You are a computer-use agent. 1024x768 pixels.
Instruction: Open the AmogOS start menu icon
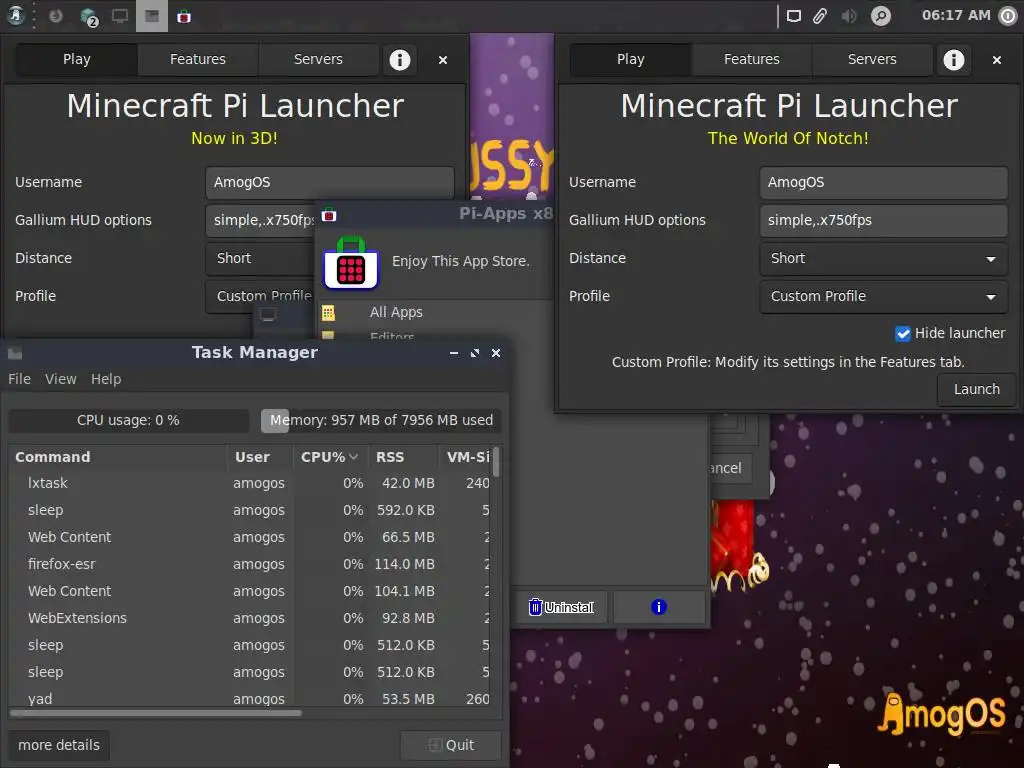pyautogui.click(x=16, y=16)
